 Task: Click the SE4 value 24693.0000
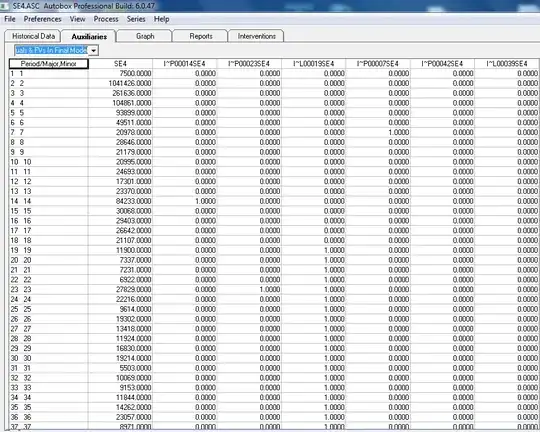pos(121,172)
